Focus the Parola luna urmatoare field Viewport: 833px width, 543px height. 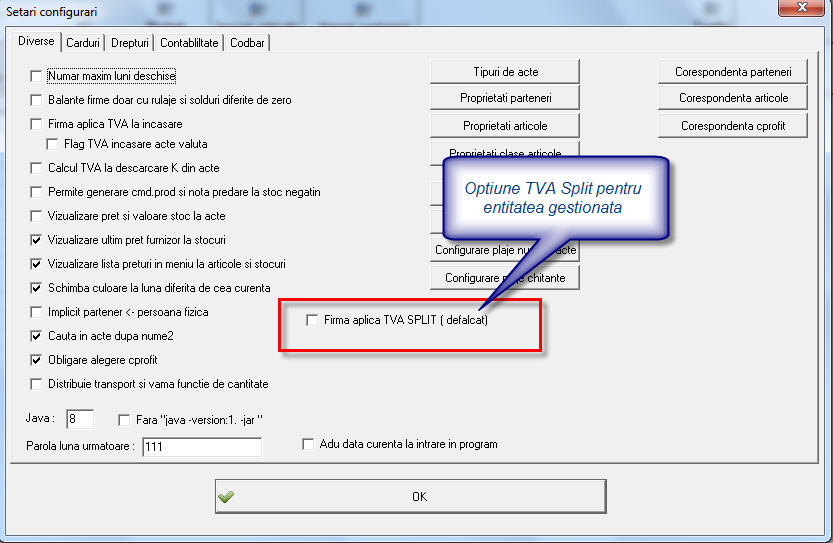[x=202, y=446]
